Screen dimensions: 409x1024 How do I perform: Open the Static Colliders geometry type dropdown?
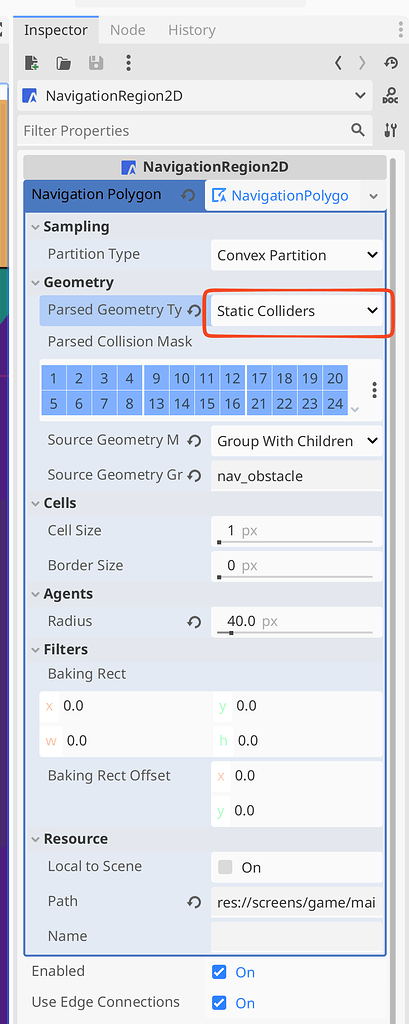tap(297, 311)
